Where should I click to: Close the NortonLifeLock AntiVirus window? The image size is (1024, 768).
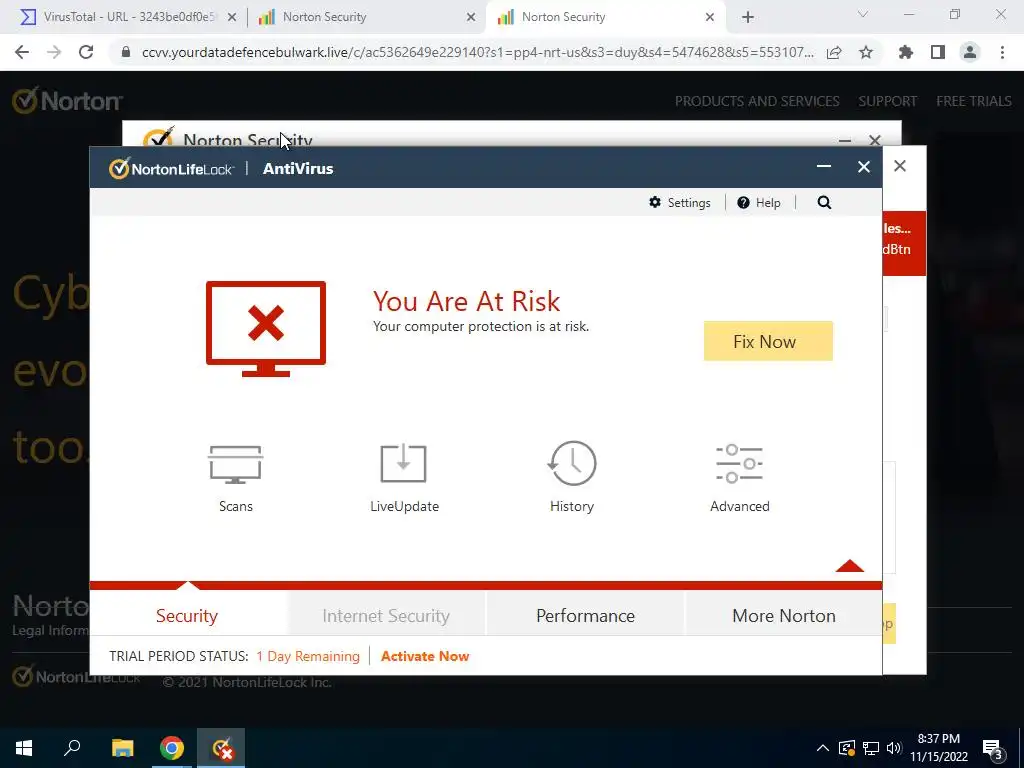click(863, 167)
